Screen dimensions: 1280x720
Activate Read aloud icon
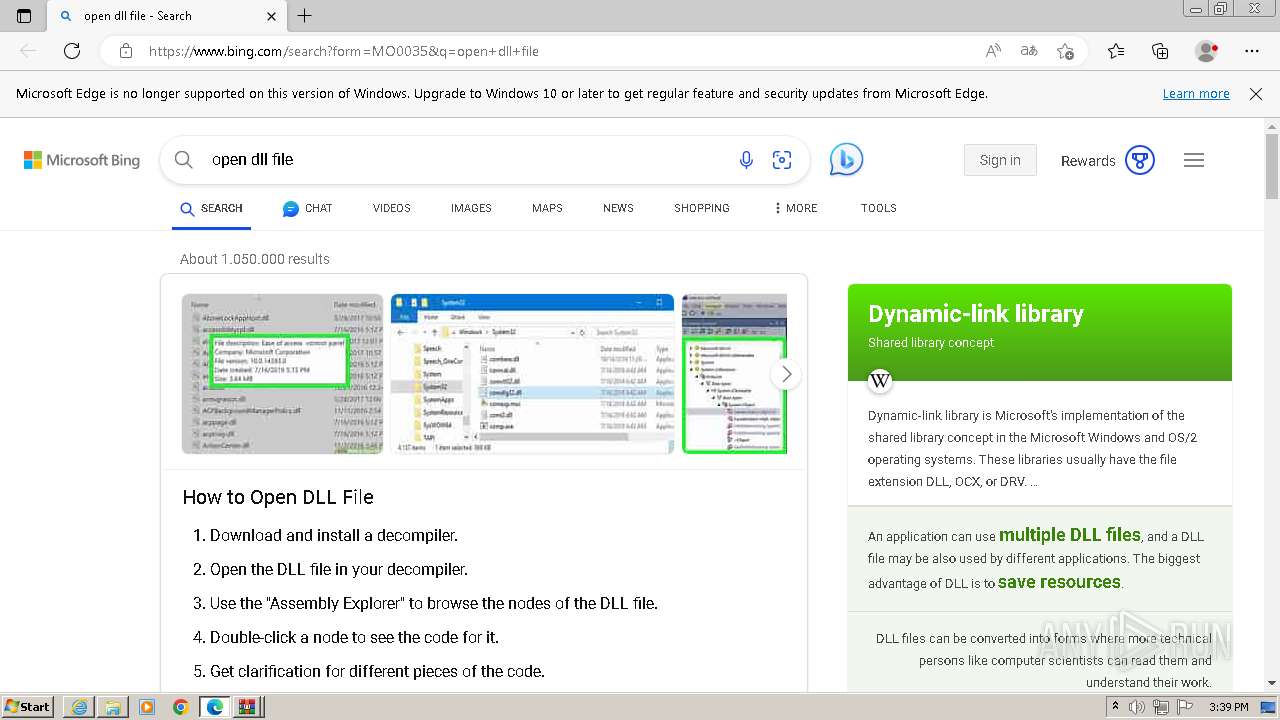(993, 51)
